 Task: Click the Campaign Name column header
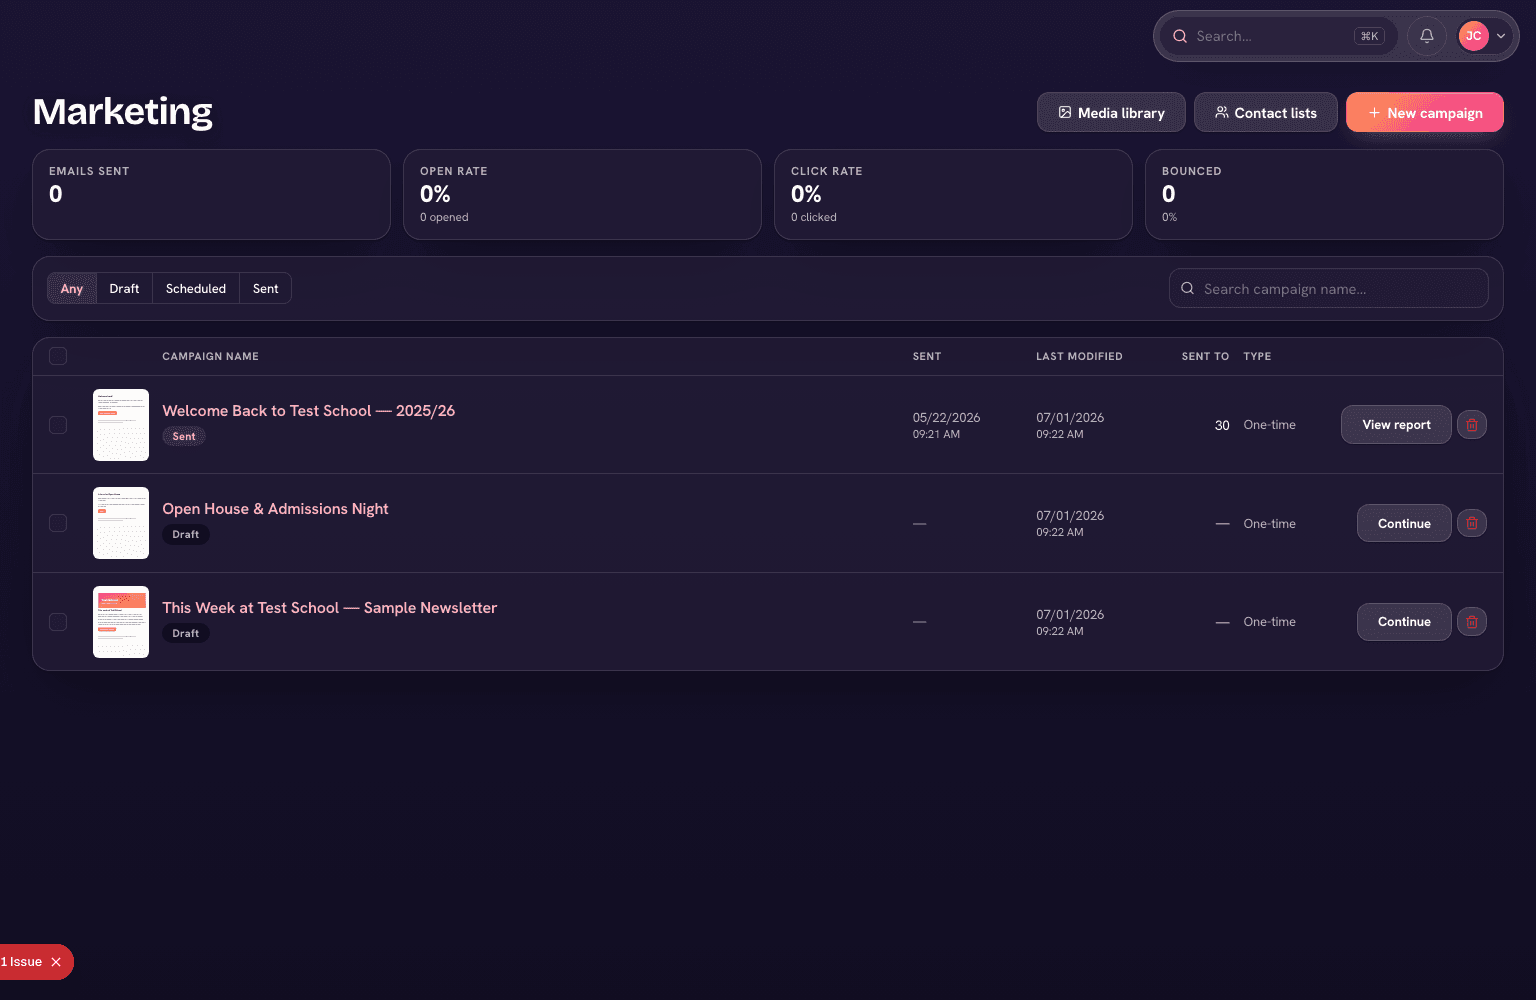pos(210,356)
